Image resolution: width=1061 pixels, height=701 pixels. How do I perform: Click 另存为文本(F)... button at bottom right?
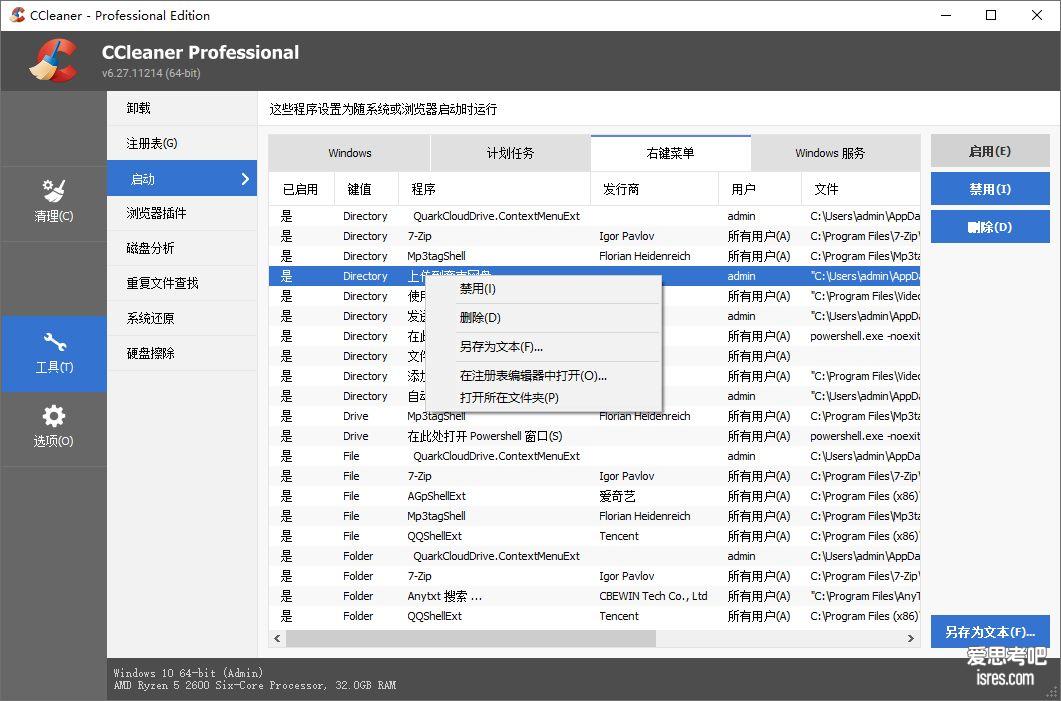tap(990, 632)
